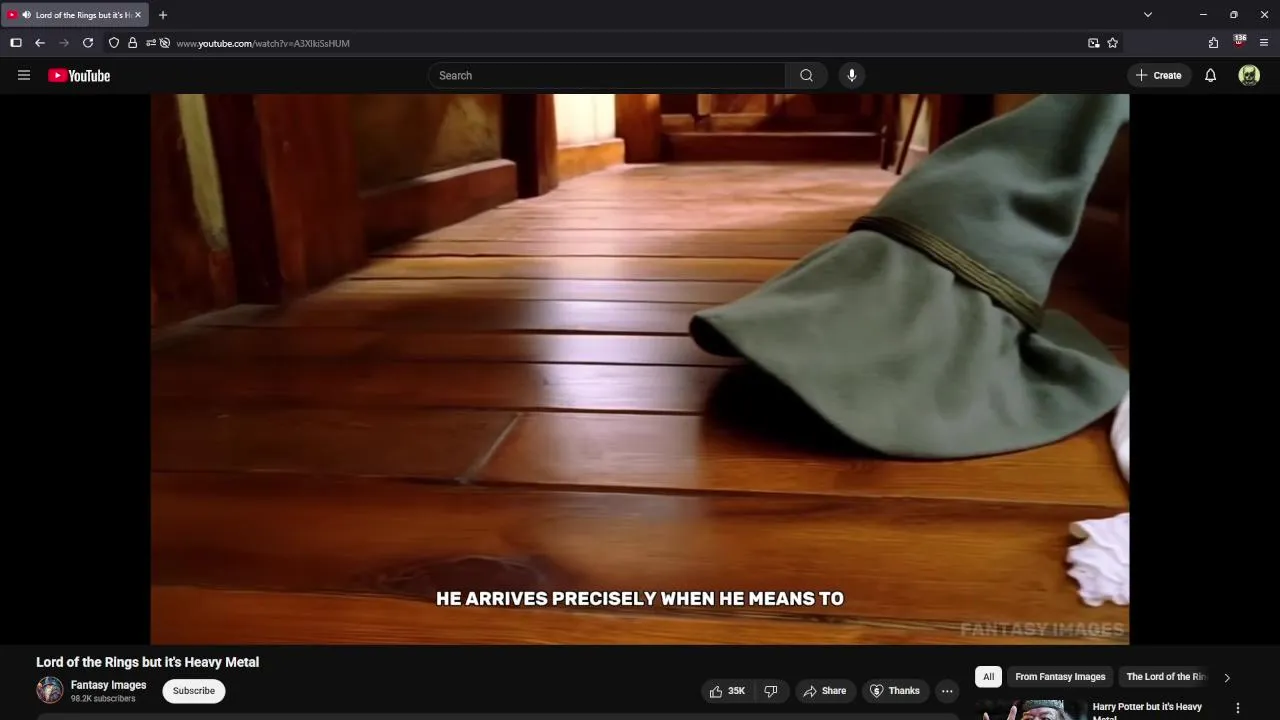The image size is (1280, 720).
Task: Go to the YouTube home logo
Action: click(79, 75)
